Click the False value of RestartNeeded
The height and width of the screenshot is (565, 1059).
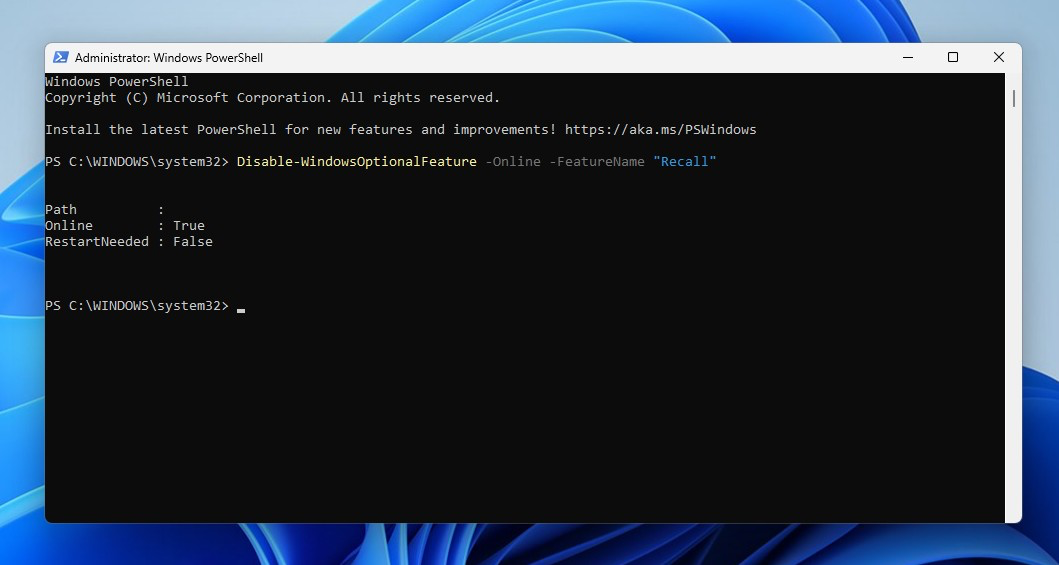tap(192, 242)
